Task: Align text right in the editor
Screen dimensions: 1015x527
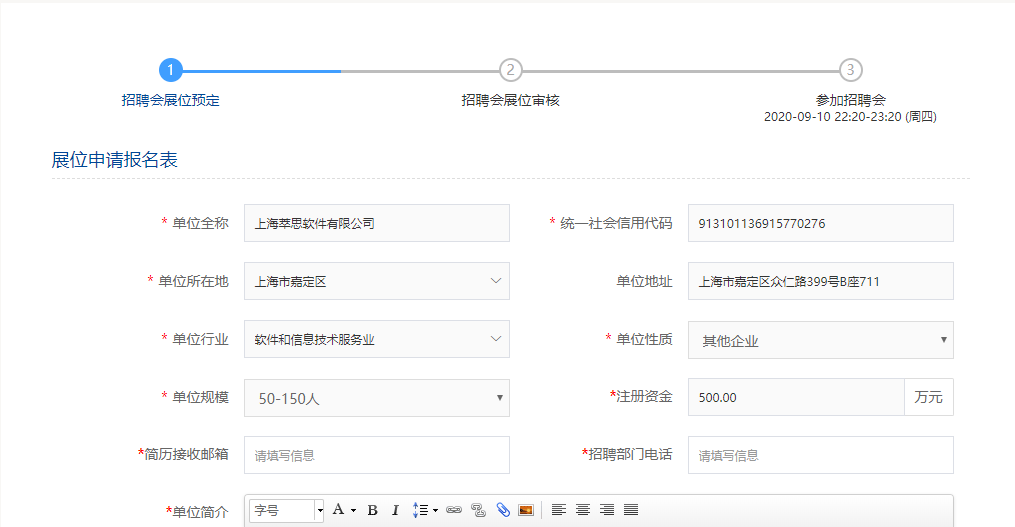Action: tap(607, 510)
